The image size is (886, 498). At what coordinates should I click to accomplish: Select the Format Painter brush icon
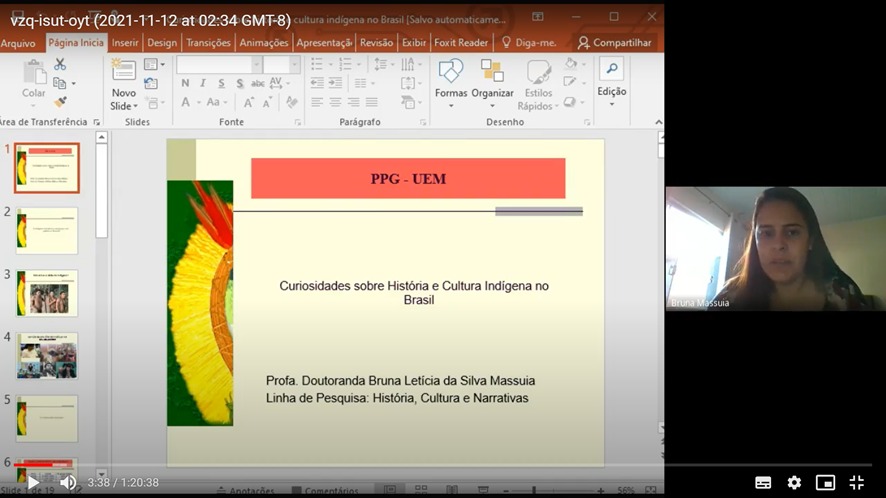tap(60, 102)
